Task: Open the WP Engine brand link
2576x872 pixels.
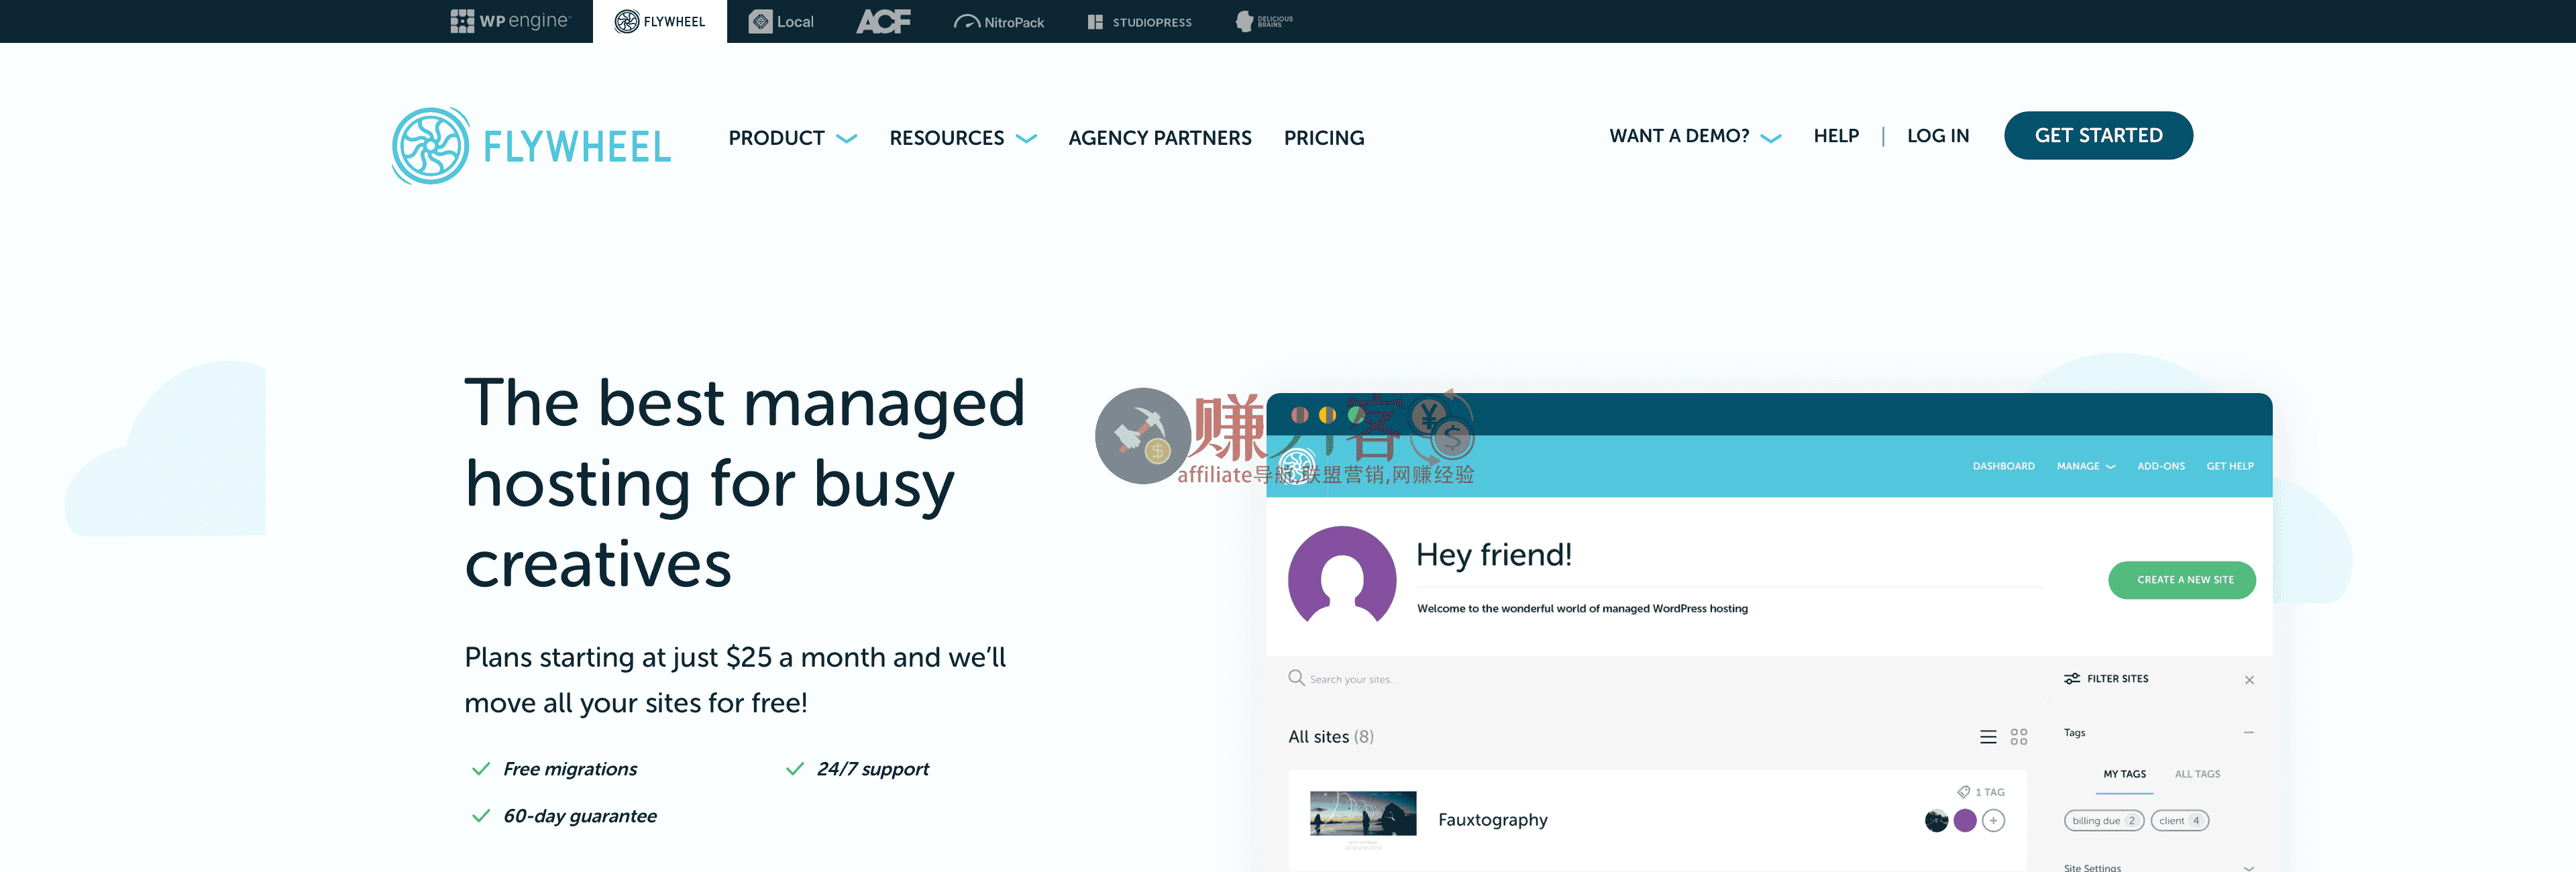Action: 509,21
